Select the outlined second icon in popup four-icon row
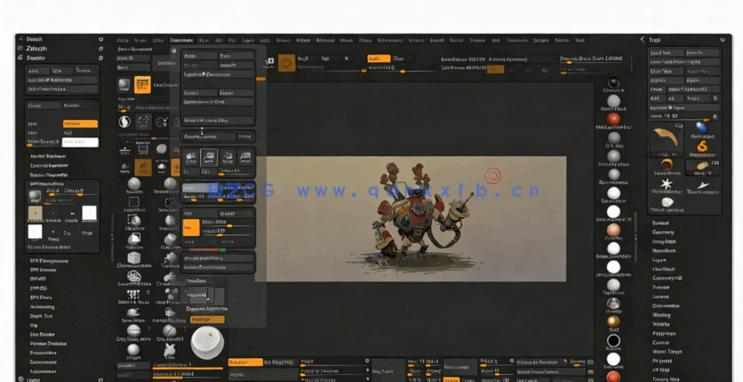The width and height of the screenshot is (743, 382). point(209,157)
